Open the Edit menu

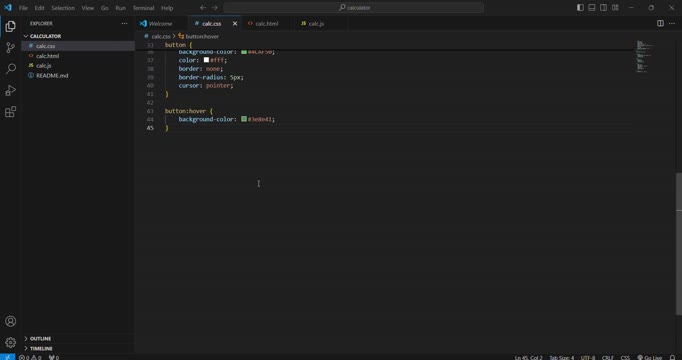pos(40,8)
